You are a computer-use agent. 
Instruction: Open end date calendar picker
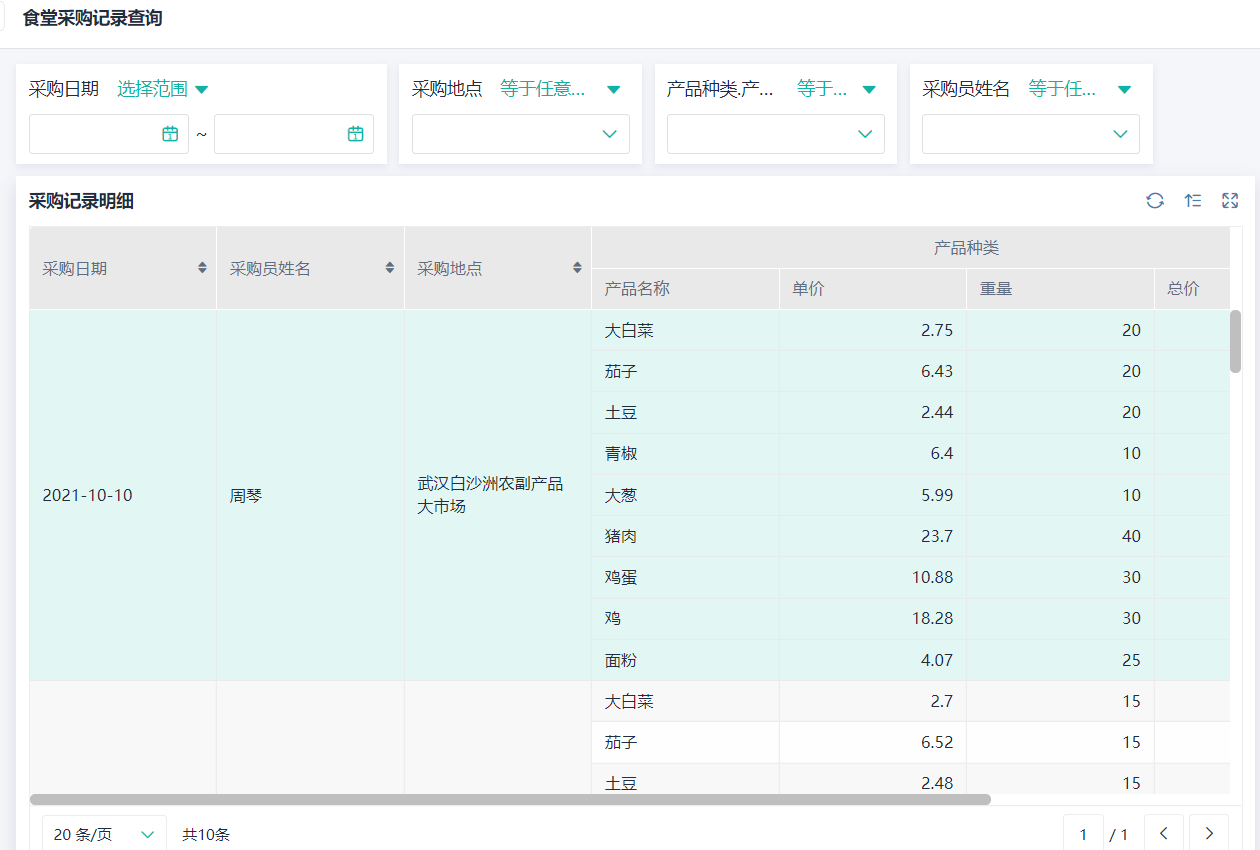(x=355, y=134)
